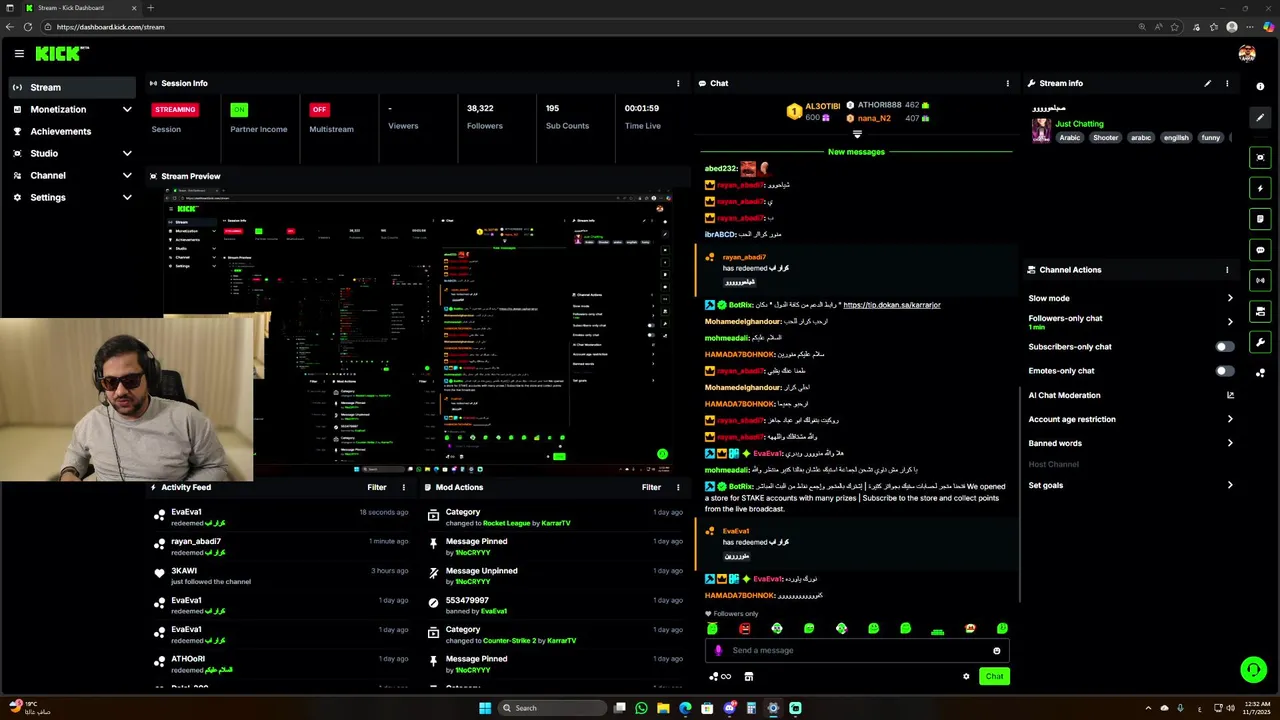Open the hamburger navigation menu
1280x720 pixels.
(x=19, y=54)
